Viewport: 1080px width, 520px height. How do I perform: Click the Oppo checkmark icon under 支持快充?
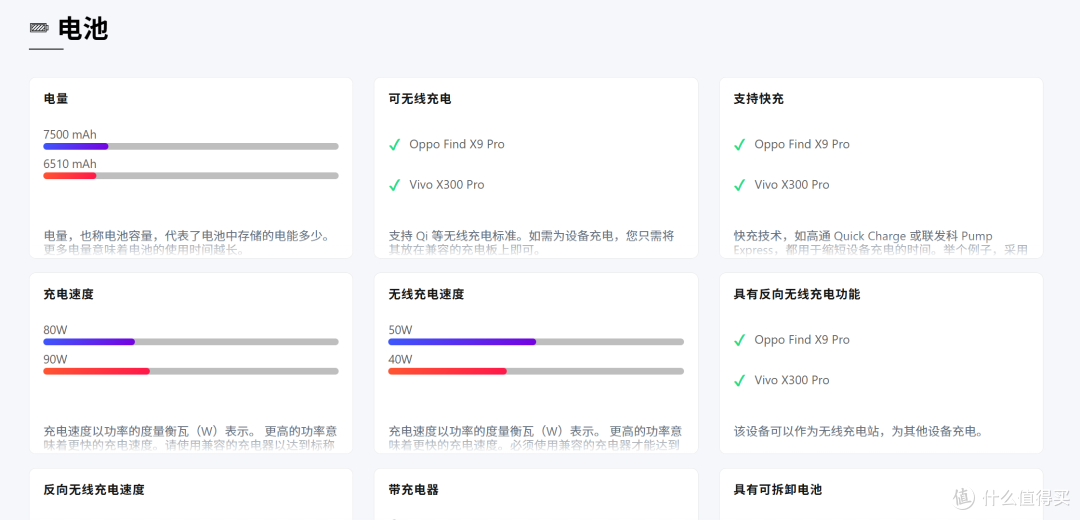click(x=740, y=145)
